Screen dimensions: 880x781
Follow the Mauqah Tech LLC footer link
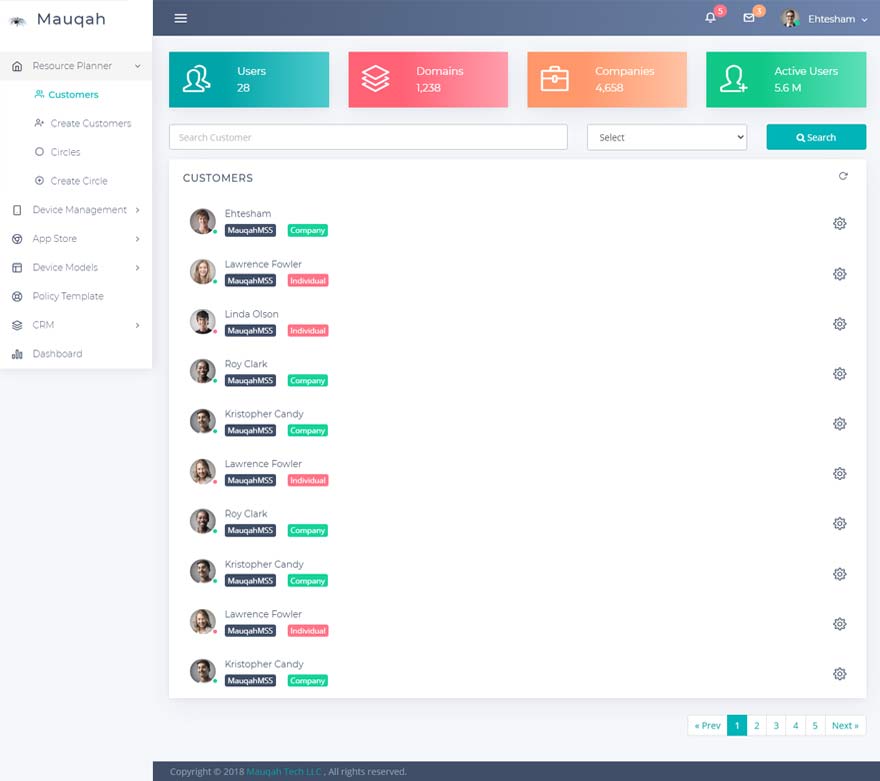click(284, 772)
